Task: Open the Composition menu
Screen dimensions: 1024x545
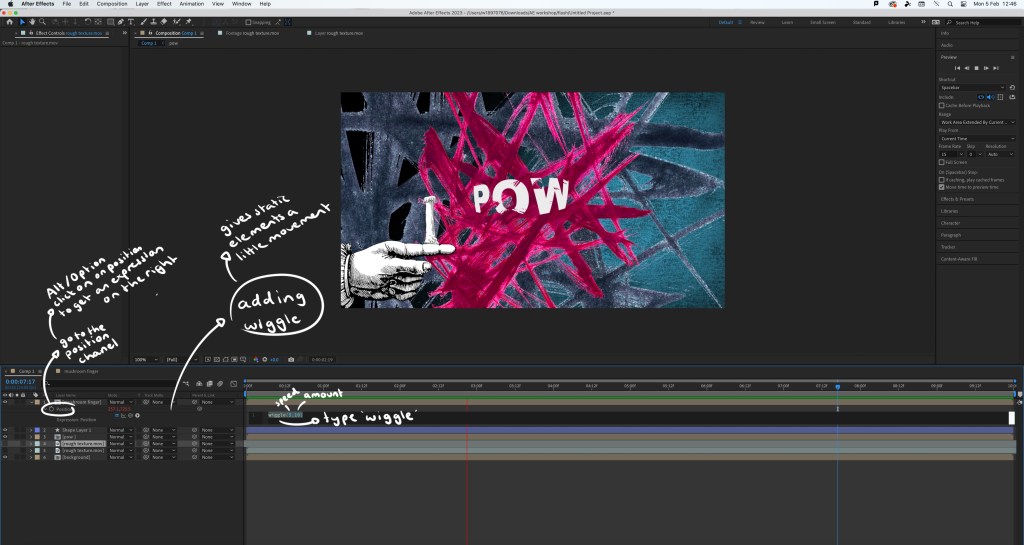Action: [112, 4]
